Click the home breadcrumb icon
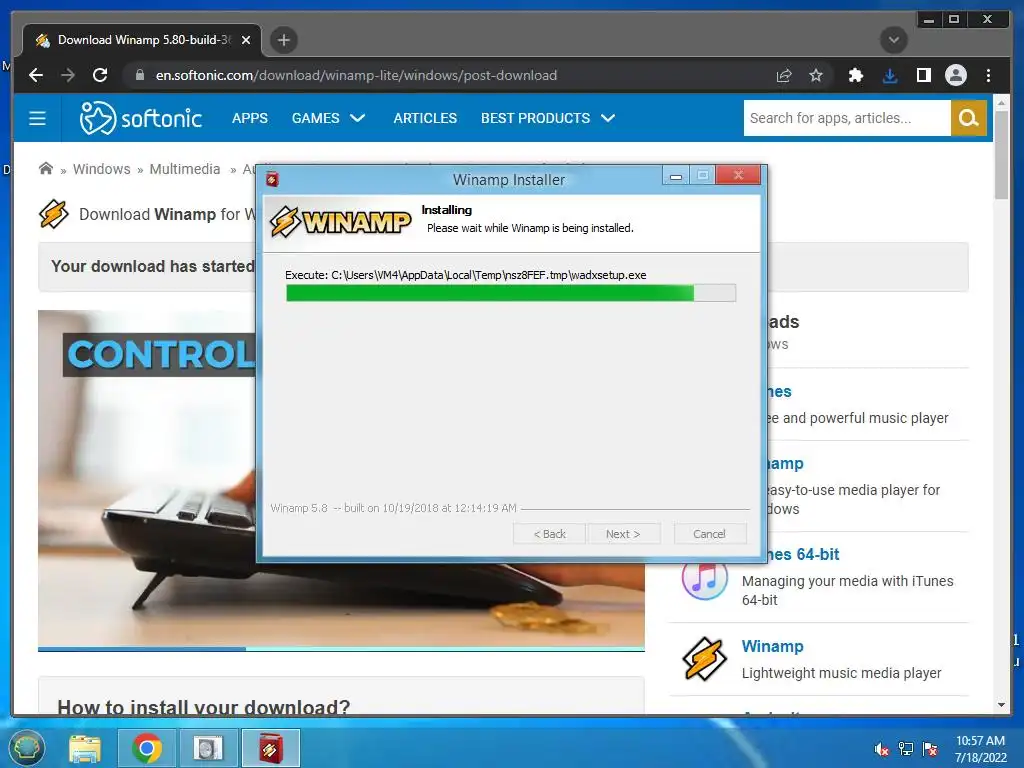 coord(46,168)
